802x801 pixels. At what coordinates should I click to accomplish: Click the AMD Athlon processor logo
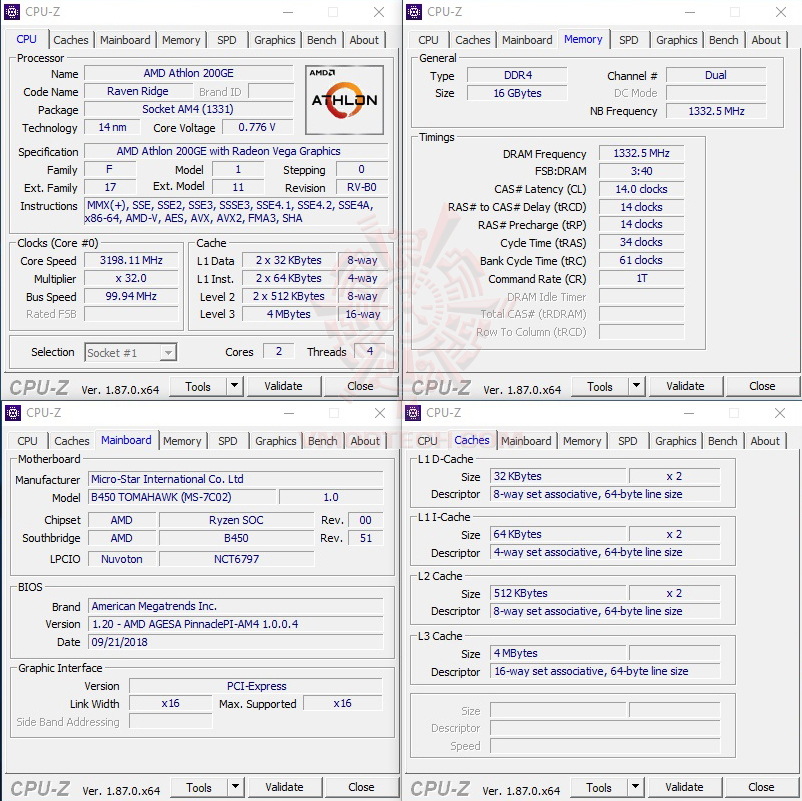point(344,100)
